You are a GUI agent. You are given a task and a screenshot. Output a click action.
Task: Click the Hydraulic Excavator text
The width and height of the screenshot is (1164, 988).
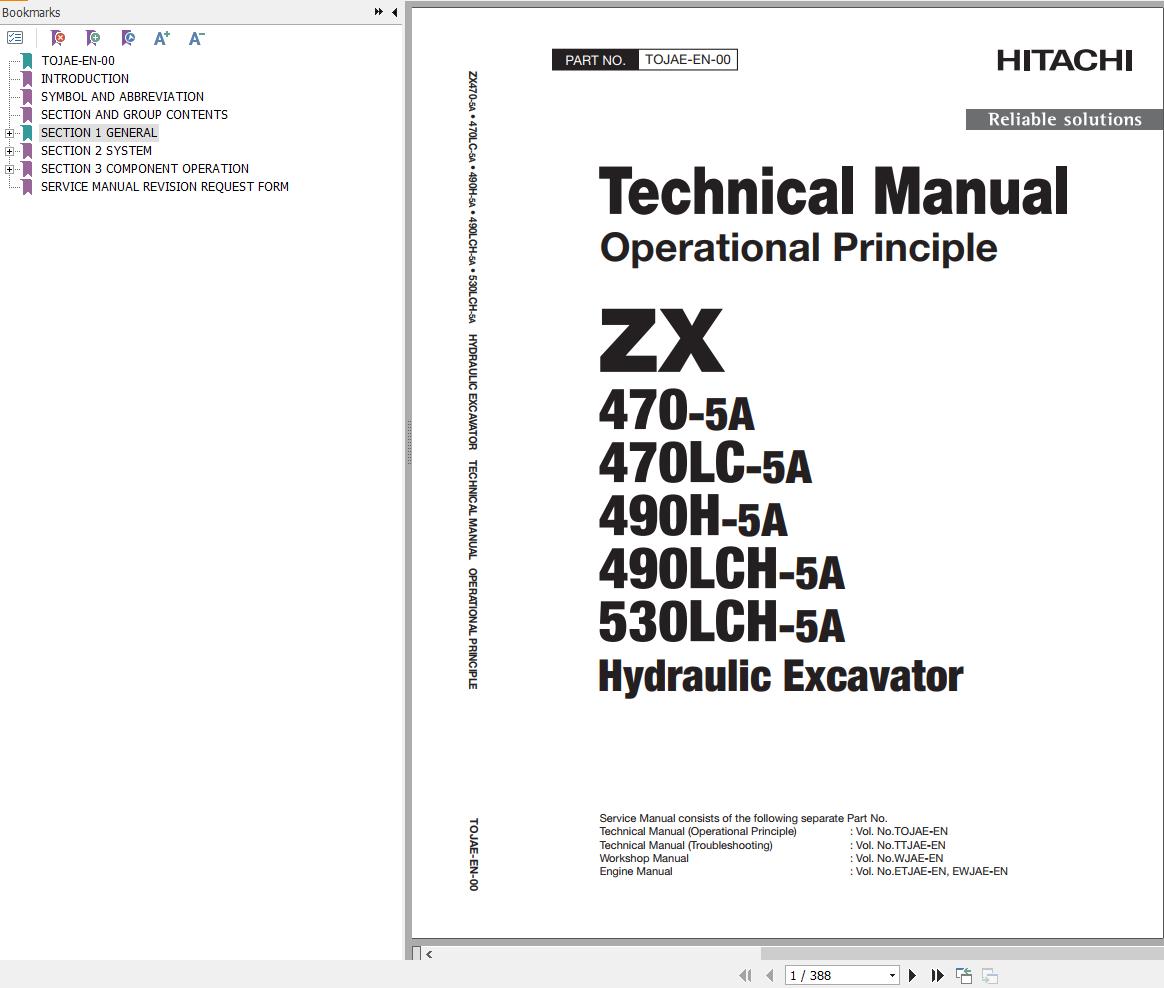click(781, 677)
